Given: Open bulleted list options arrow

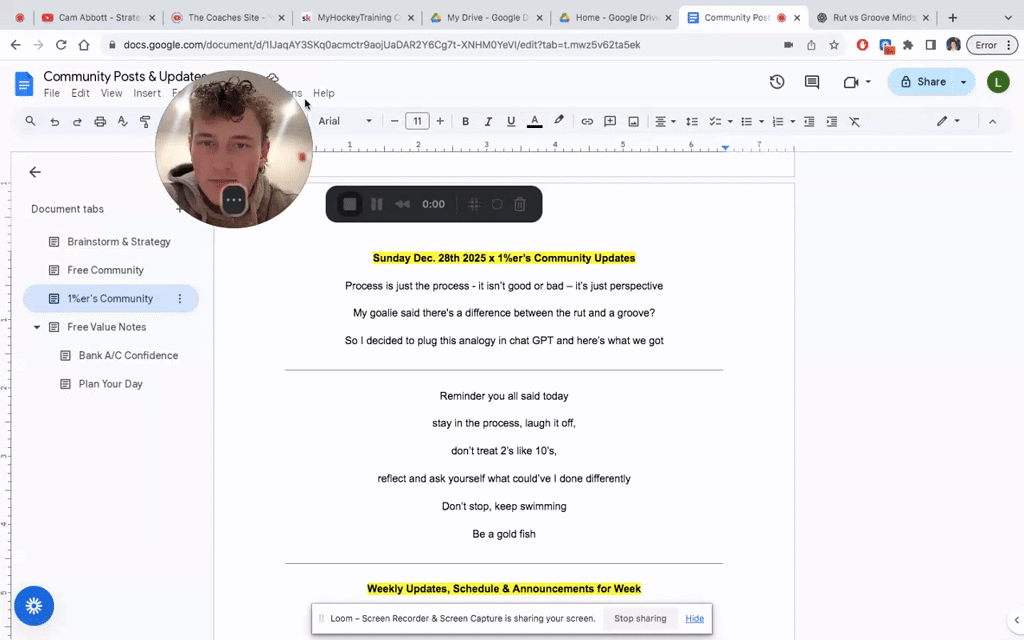Looking at the screenshot, I should point(761,121).
